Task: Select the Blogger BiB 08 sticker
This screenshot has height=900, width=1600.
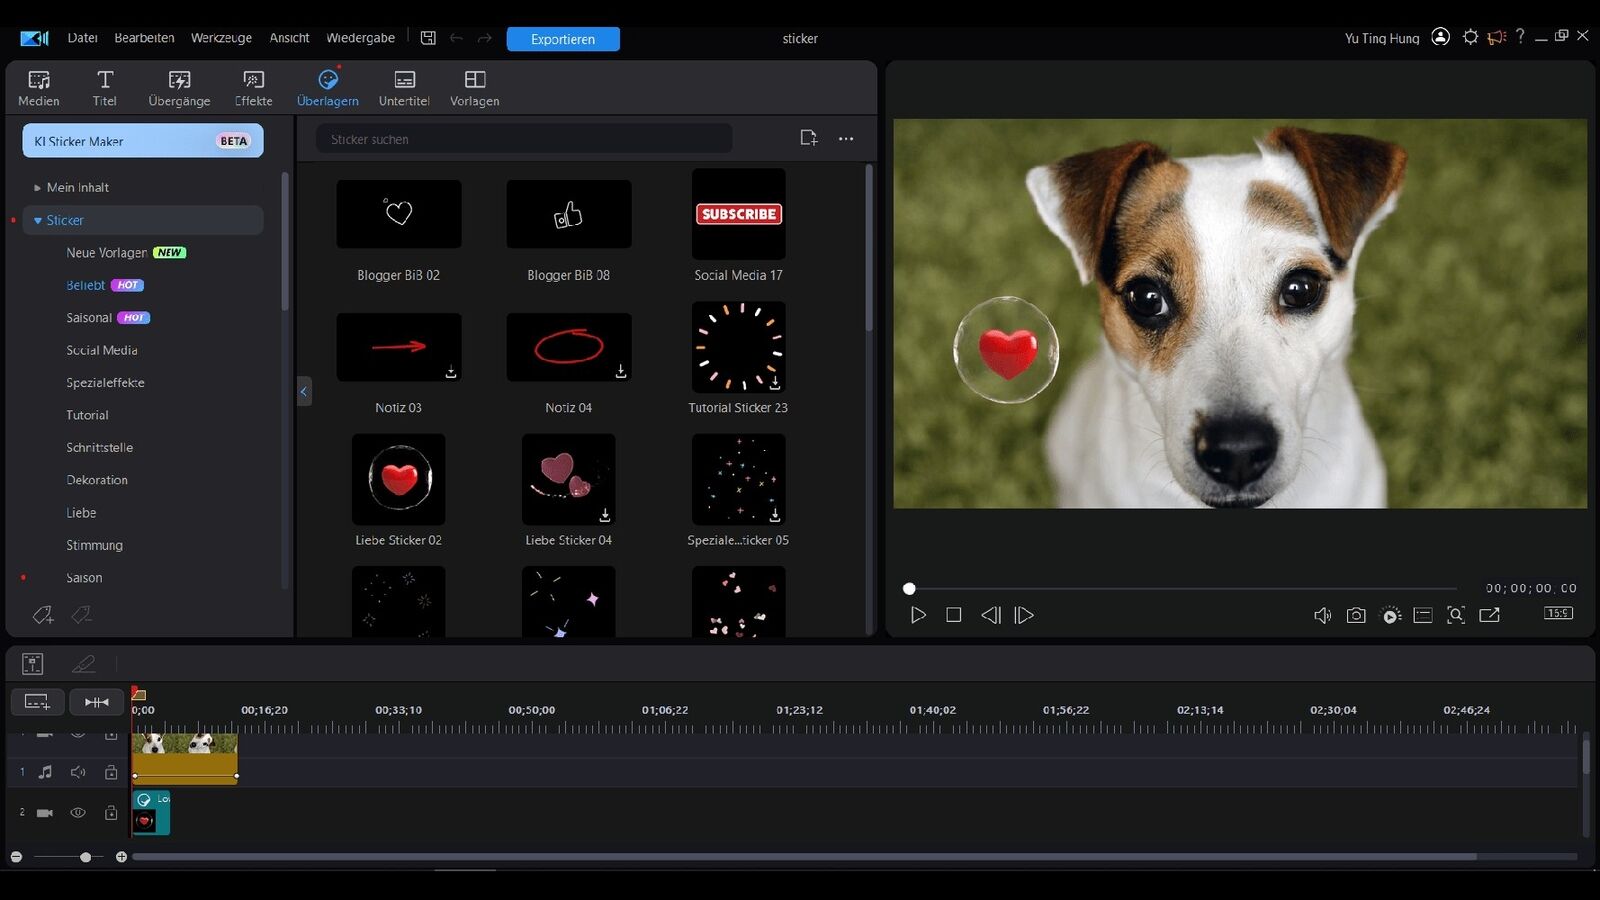Action: click(x=569, y=214)
